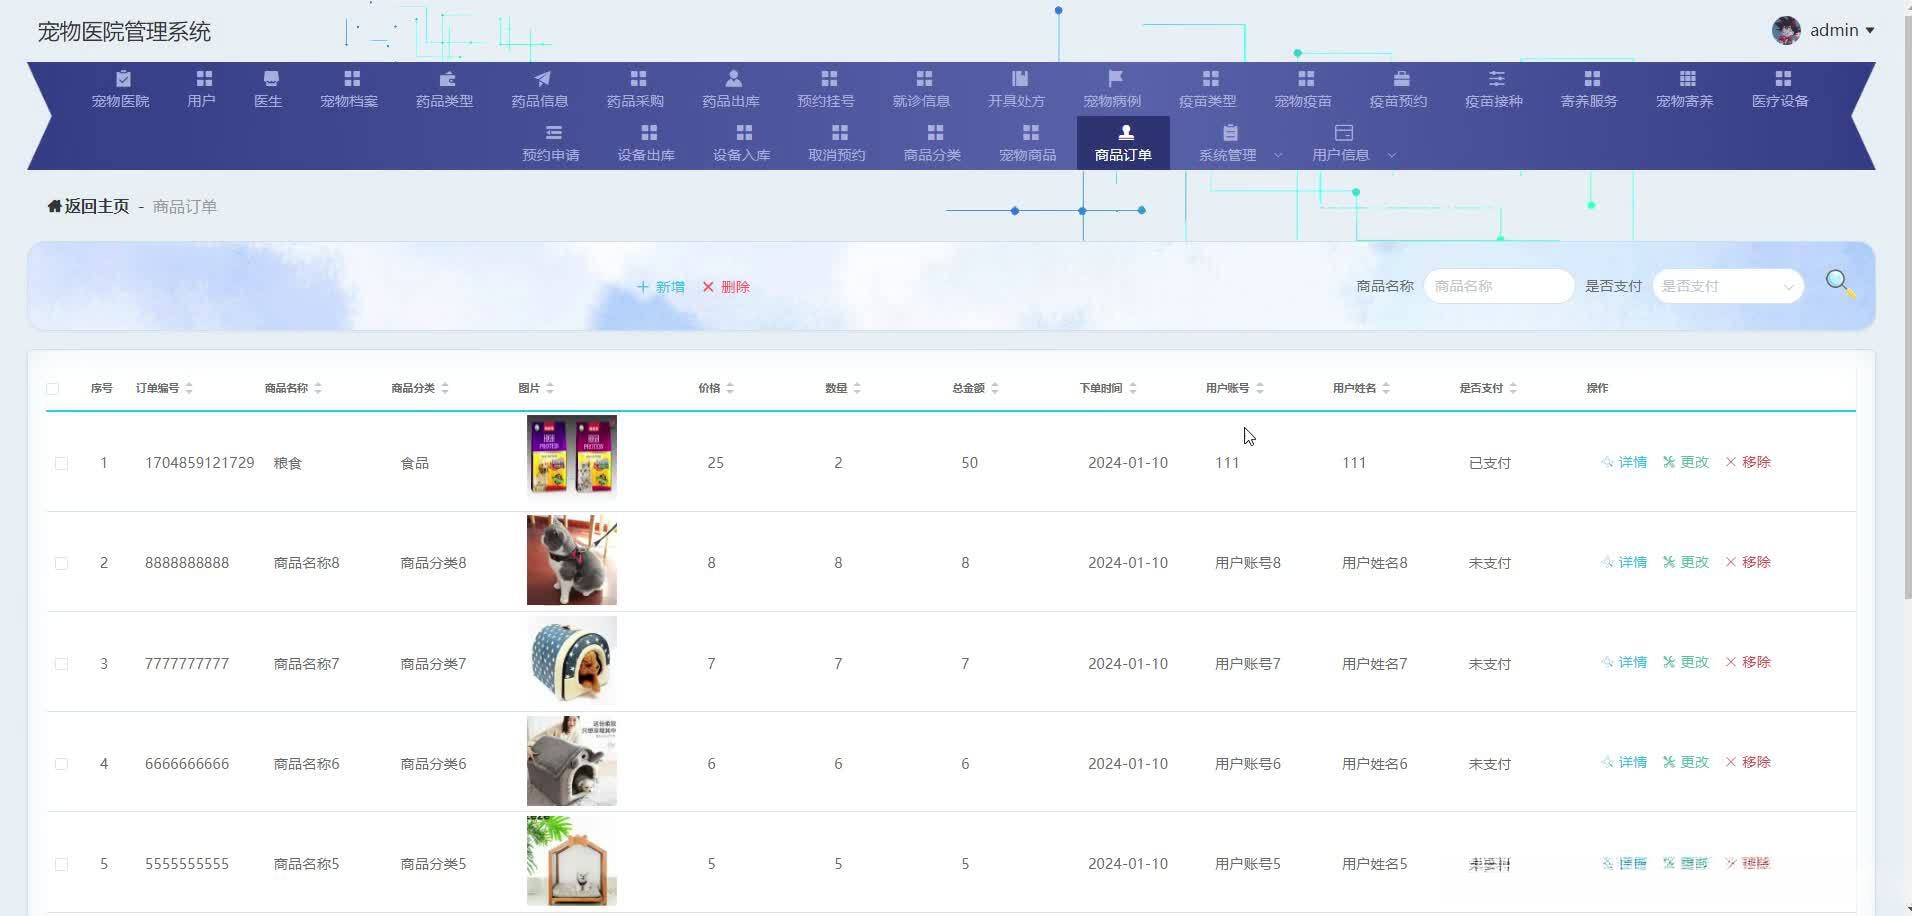Expand the 系统管理 menu

pyautogui.click(x=1239, y=143)
